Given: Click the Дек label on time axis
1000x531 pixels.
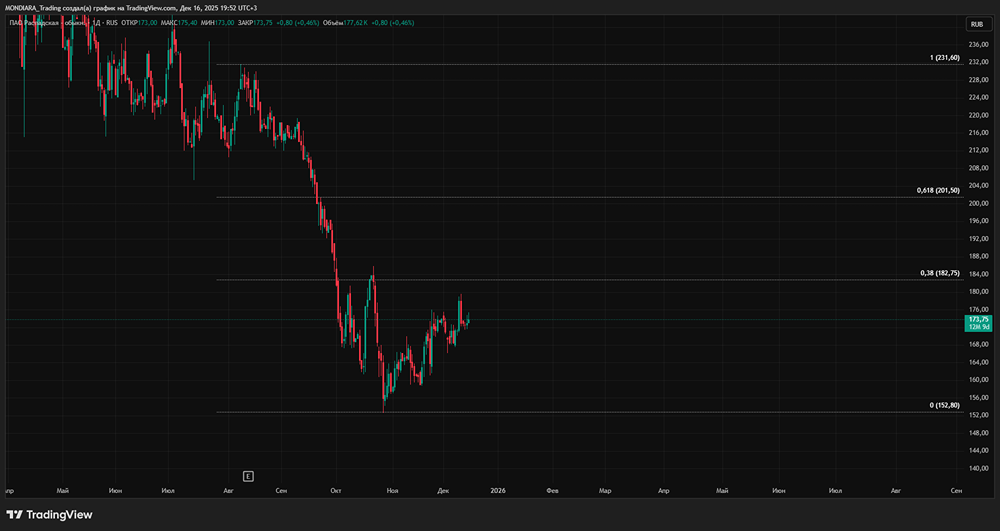Looking at the screenshot, I should coord(444,491).
